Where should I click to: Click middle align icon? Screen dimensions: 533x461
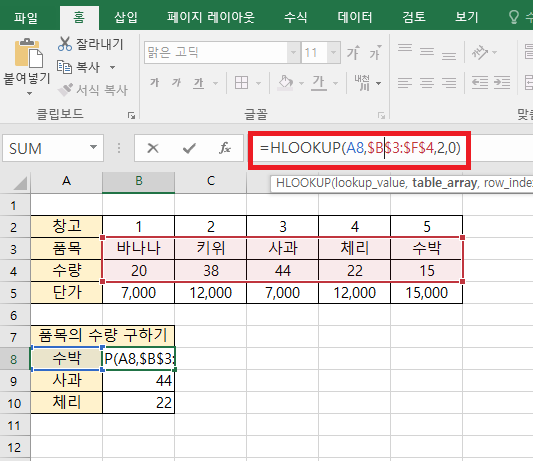click(x=427, y=52)
